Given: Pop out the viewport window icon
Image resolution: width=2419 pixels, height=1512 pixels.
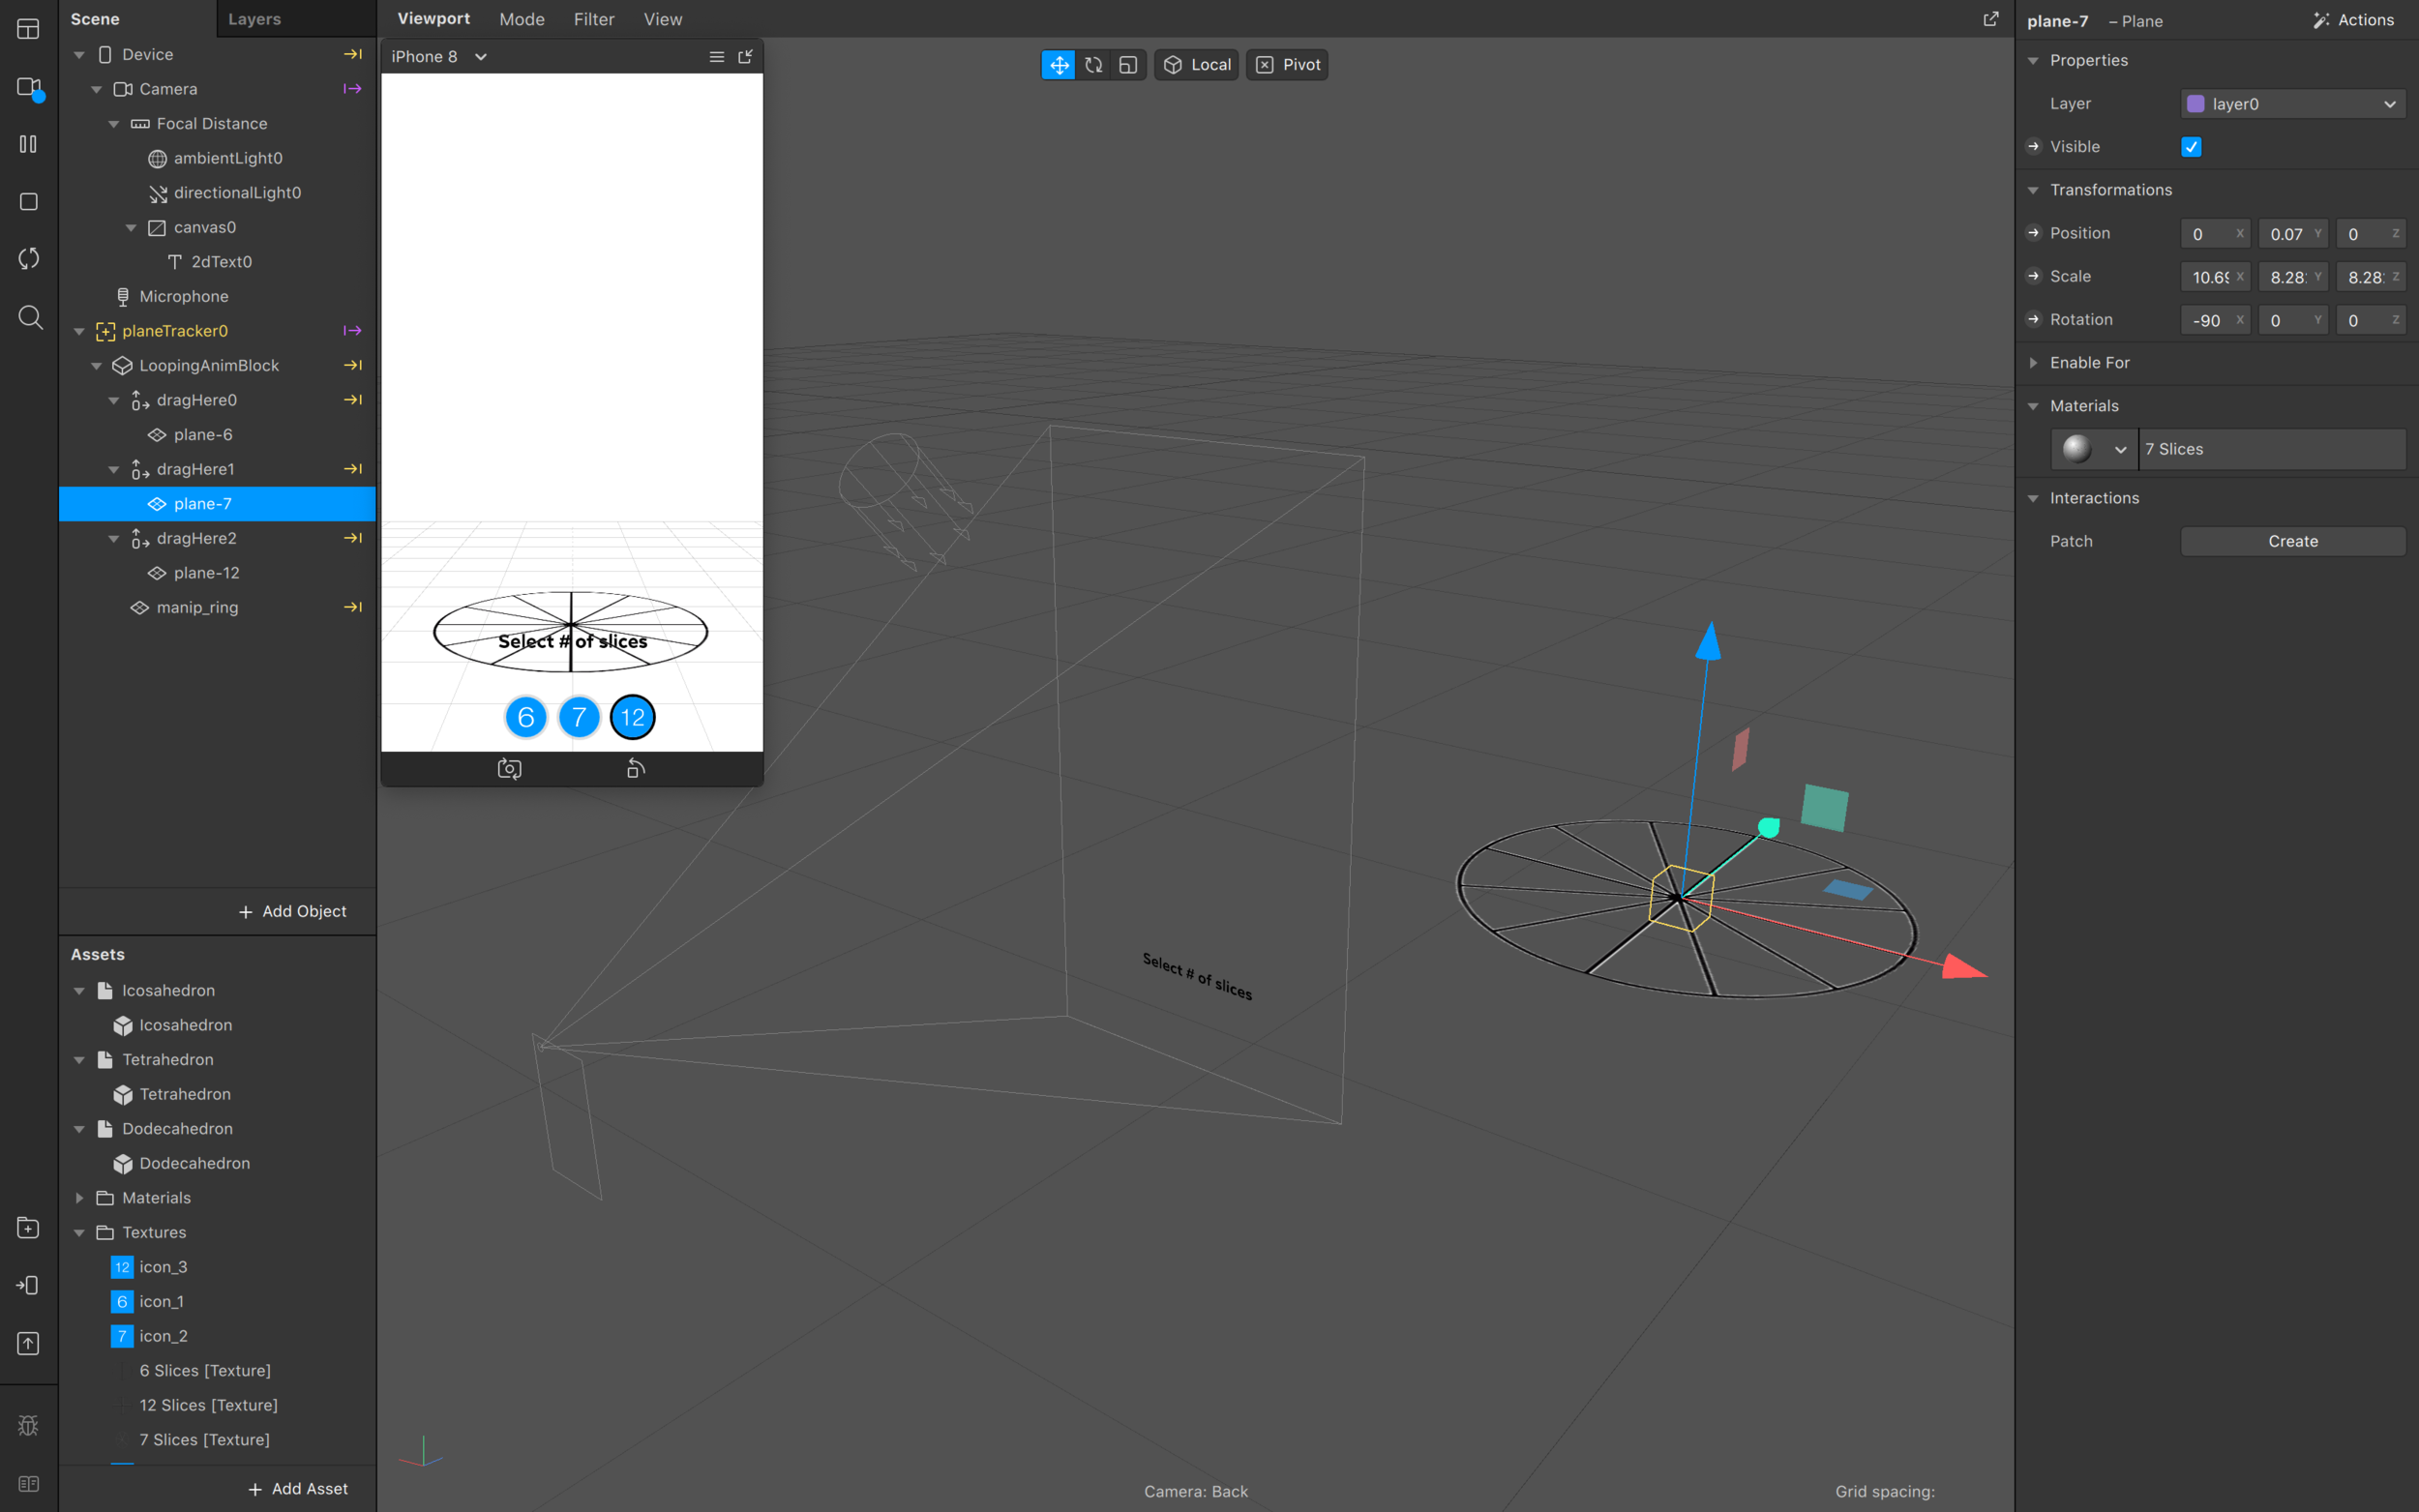Looking at the screenshot, I should tap(1990, 19).
